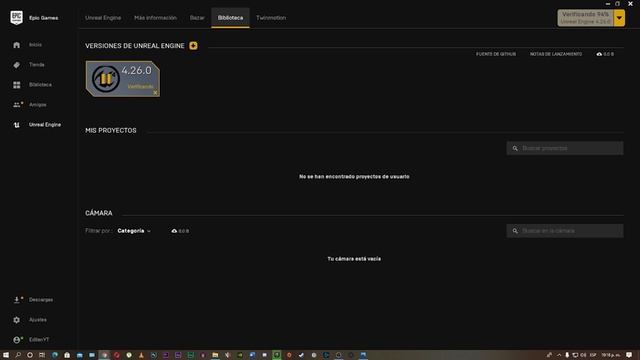Click the Verificando status on the engine card
The image size is (640, 360).
click(140, 87)
